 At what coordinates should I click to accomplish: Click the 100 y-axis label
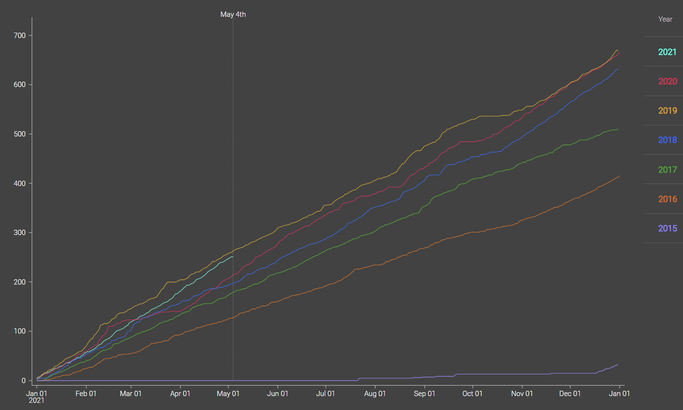tap(20, 331)
